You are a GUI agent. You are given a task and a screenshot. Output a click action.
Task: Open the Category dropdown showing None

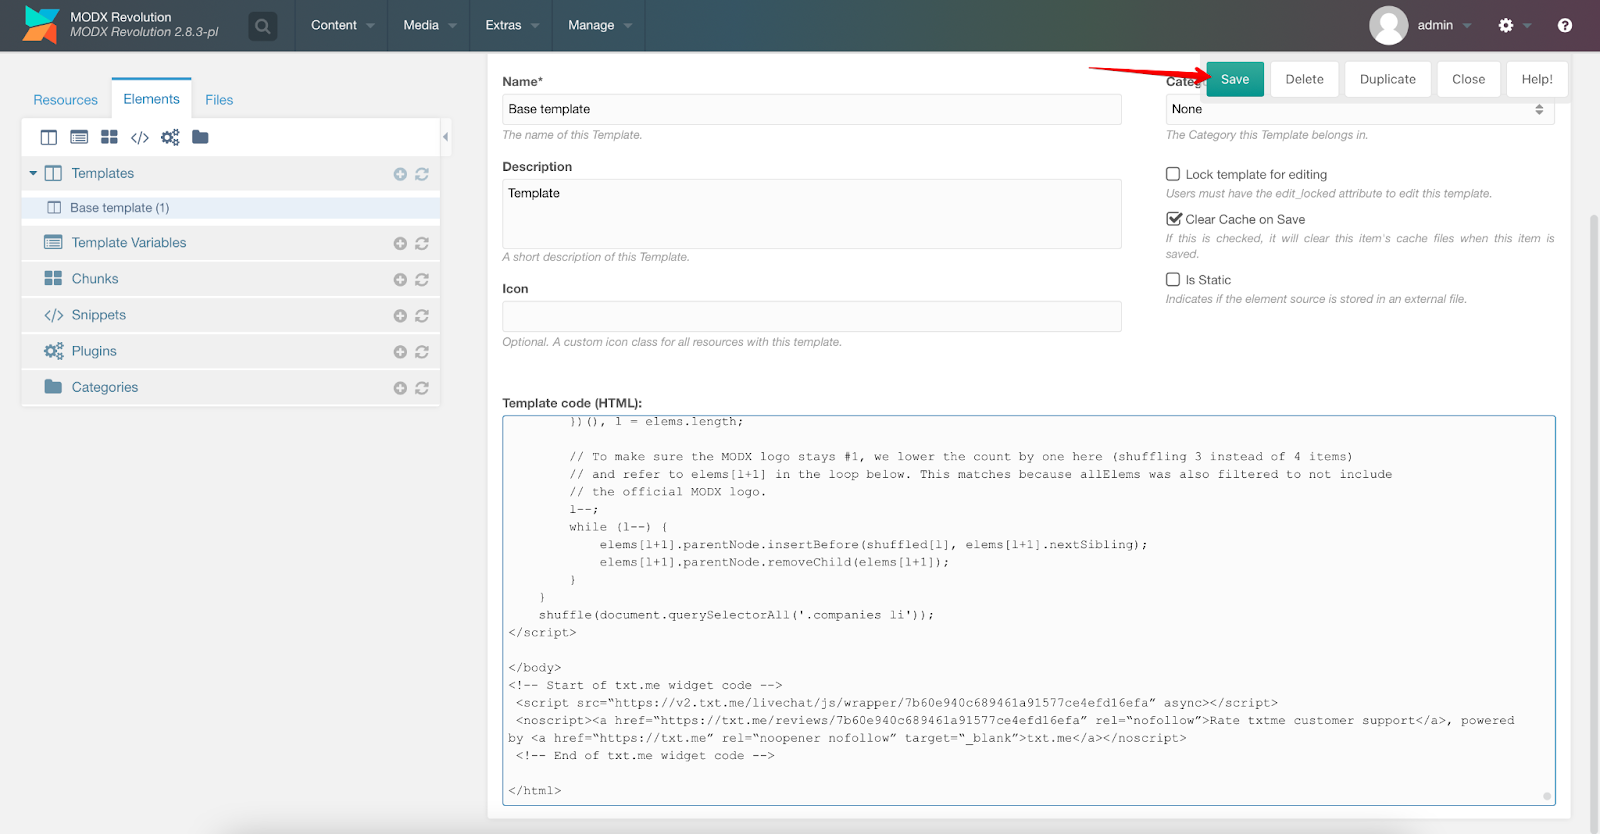click(1360, 109)
